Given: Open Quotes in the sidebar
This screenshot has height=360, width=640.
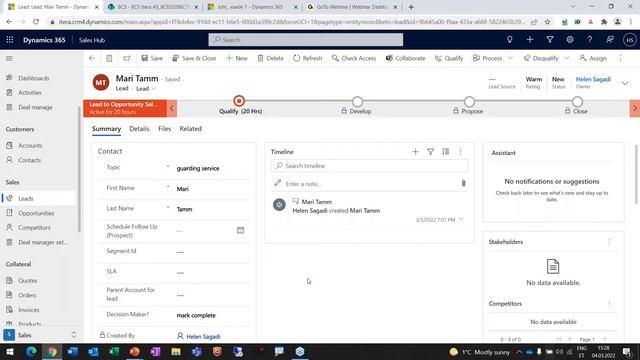Looking at the screenshot, I should (27, 280).
